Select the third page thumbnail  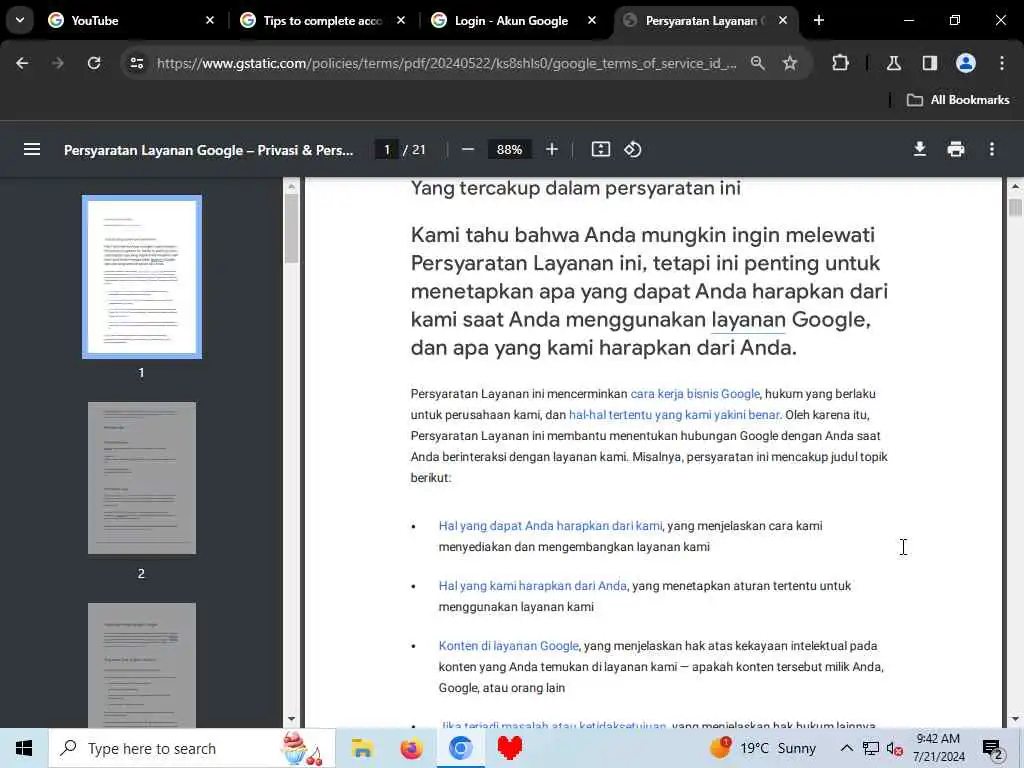click(x=142, y=665)
